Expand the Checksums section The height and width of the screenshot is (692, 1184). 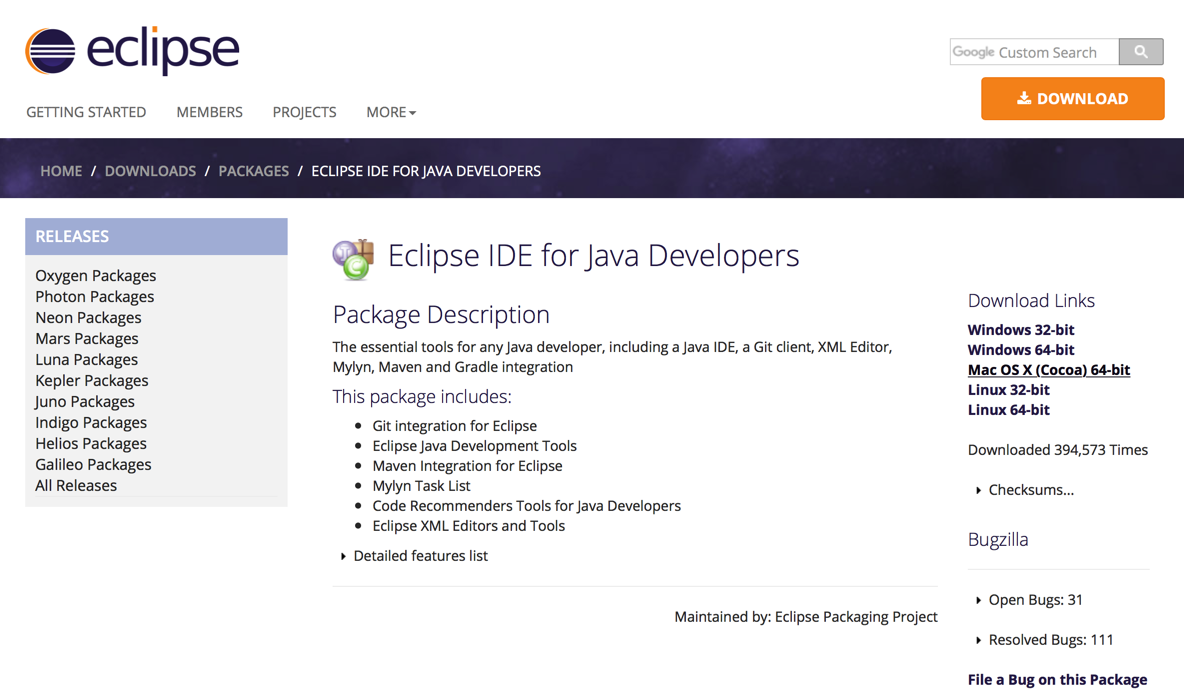[x=1030, y=490]
